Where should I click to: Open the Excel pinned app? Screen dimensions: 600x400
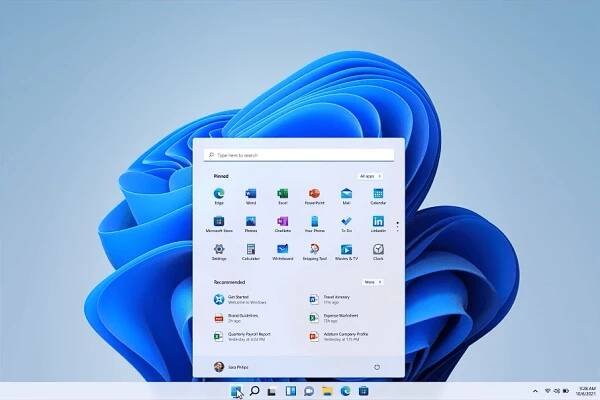tap(282, 192)
